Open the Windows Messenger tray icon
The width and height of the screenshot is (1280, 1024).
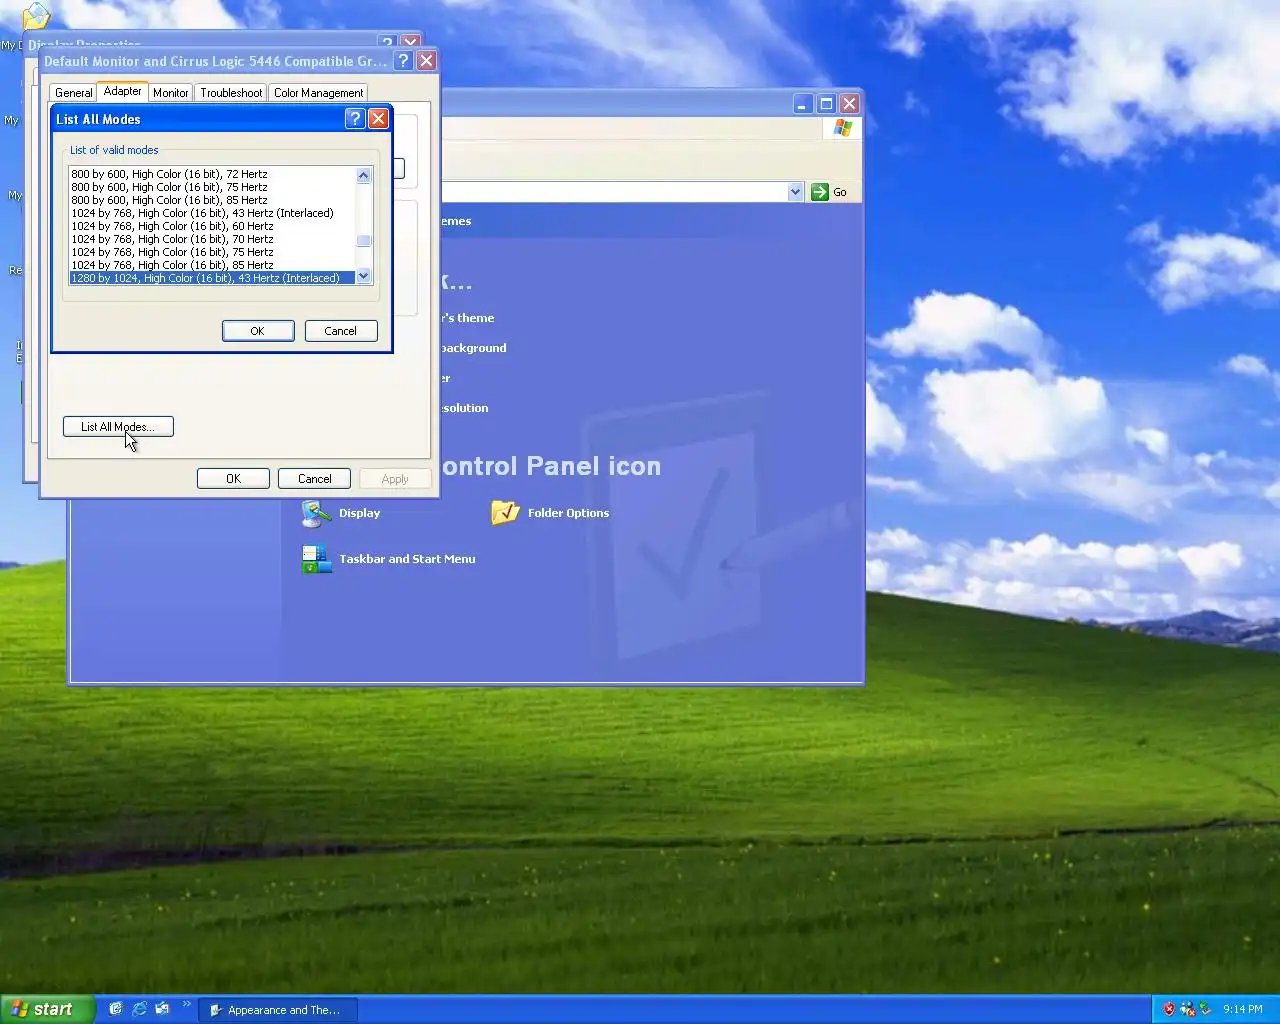[x=1187, y=1009]
